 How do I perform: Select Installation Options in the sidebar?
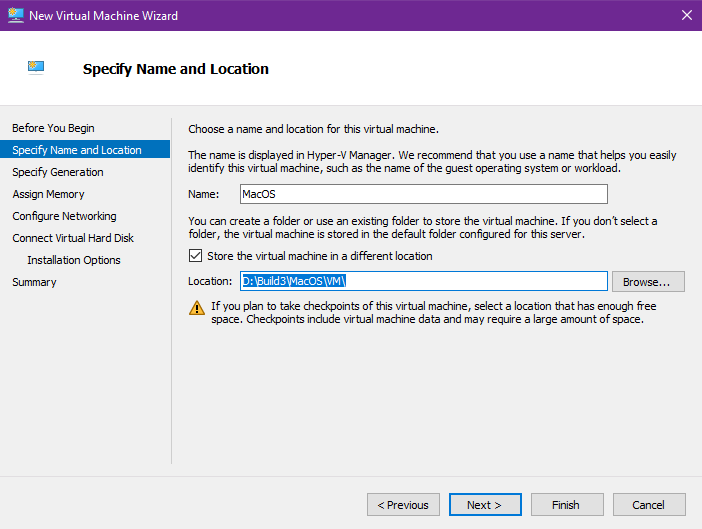(x=74, y=260)
